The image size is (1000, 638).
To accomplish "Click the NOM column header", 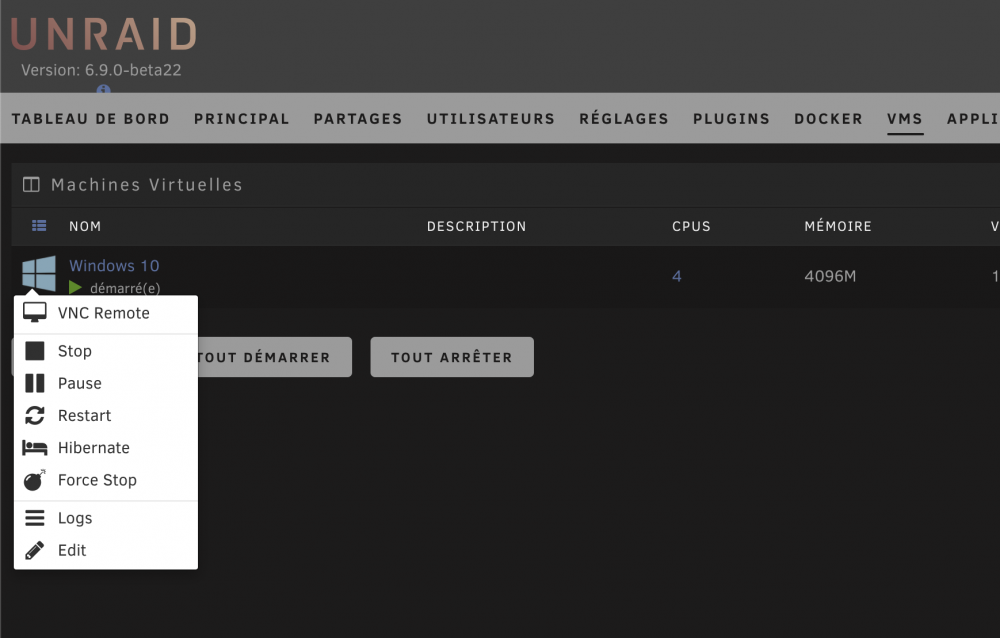I will click(85, 226).
